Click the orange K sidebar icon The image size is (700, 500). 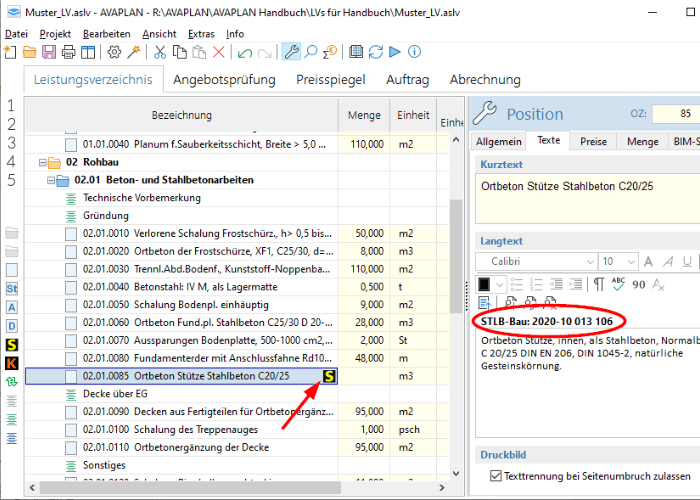[12, 363]
